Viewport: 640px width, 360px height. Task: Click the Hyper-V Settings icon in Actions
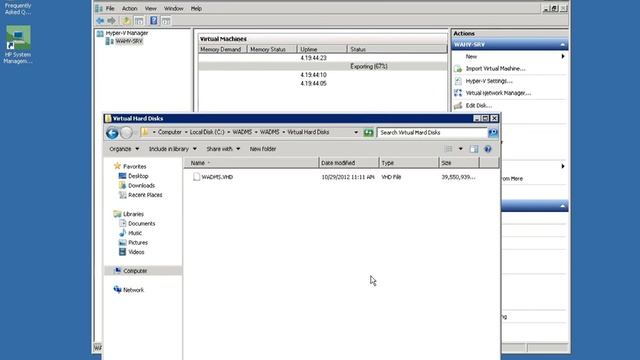click(458, 81)
